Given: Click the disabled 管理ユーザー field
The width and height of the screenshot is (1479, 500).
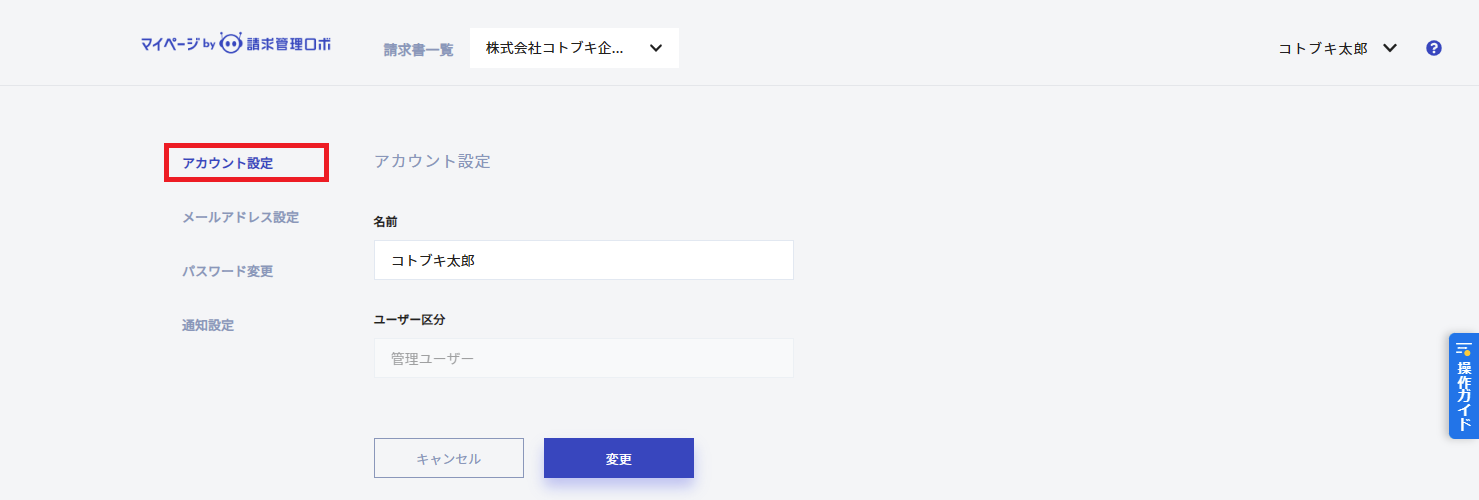Looking at the screenshot, I should [583, 358].
